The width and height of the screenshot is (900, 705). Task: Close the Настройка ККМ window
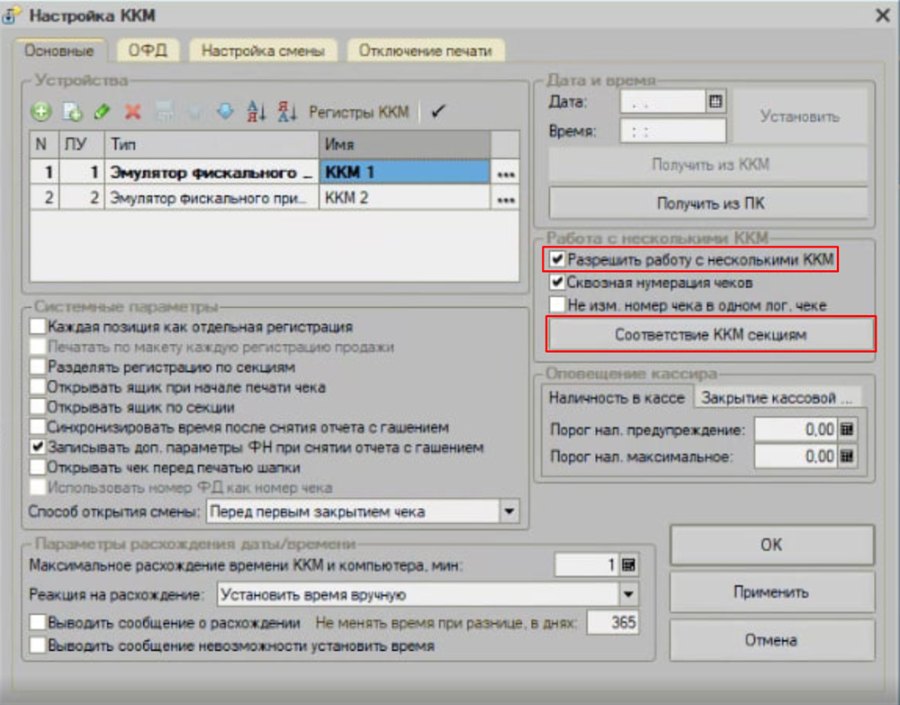(x=882, y=15)
